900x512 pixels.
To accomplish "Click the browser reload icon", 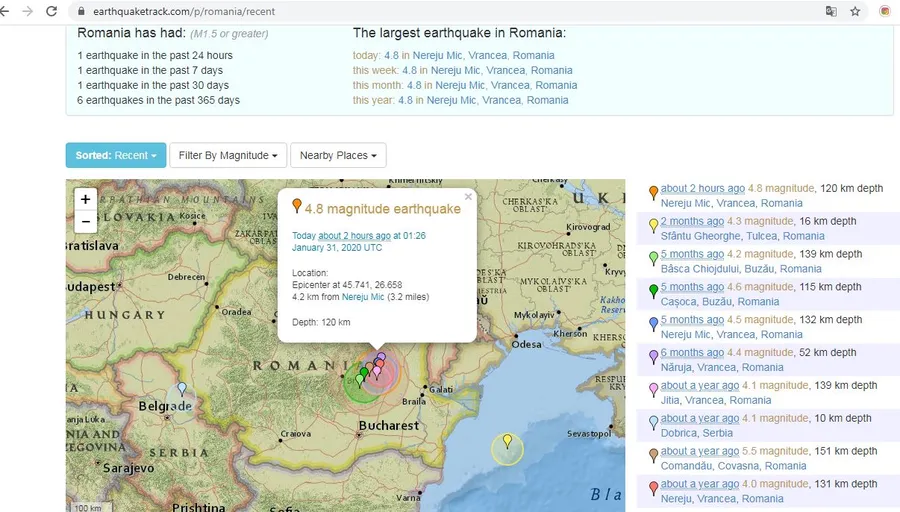I will [51, 11].
